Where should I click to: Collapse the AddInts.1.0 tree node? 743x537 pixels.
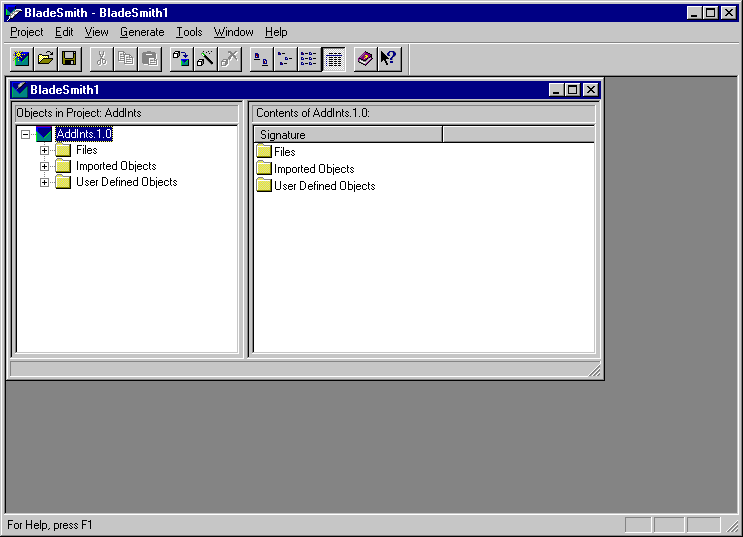(x=26, y=135)
